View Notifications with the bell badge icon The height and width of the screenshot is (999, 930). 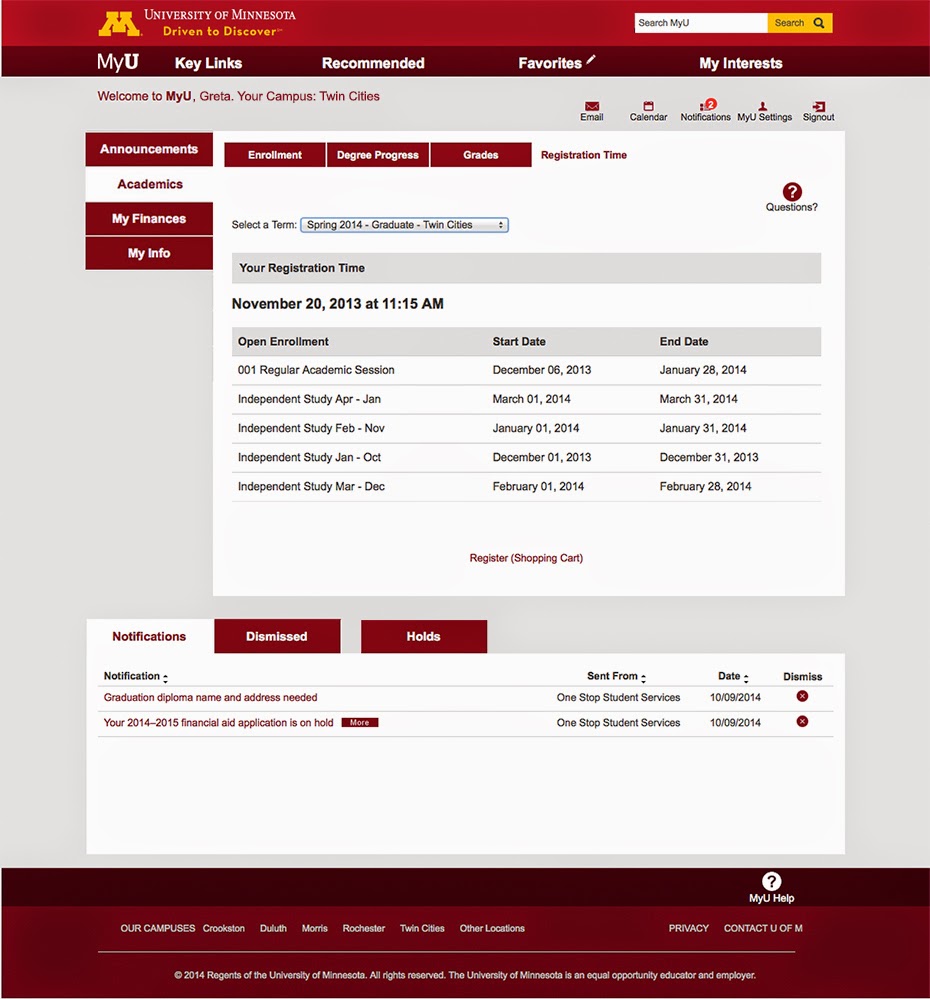pyautogui.click(x=704, y=107)
